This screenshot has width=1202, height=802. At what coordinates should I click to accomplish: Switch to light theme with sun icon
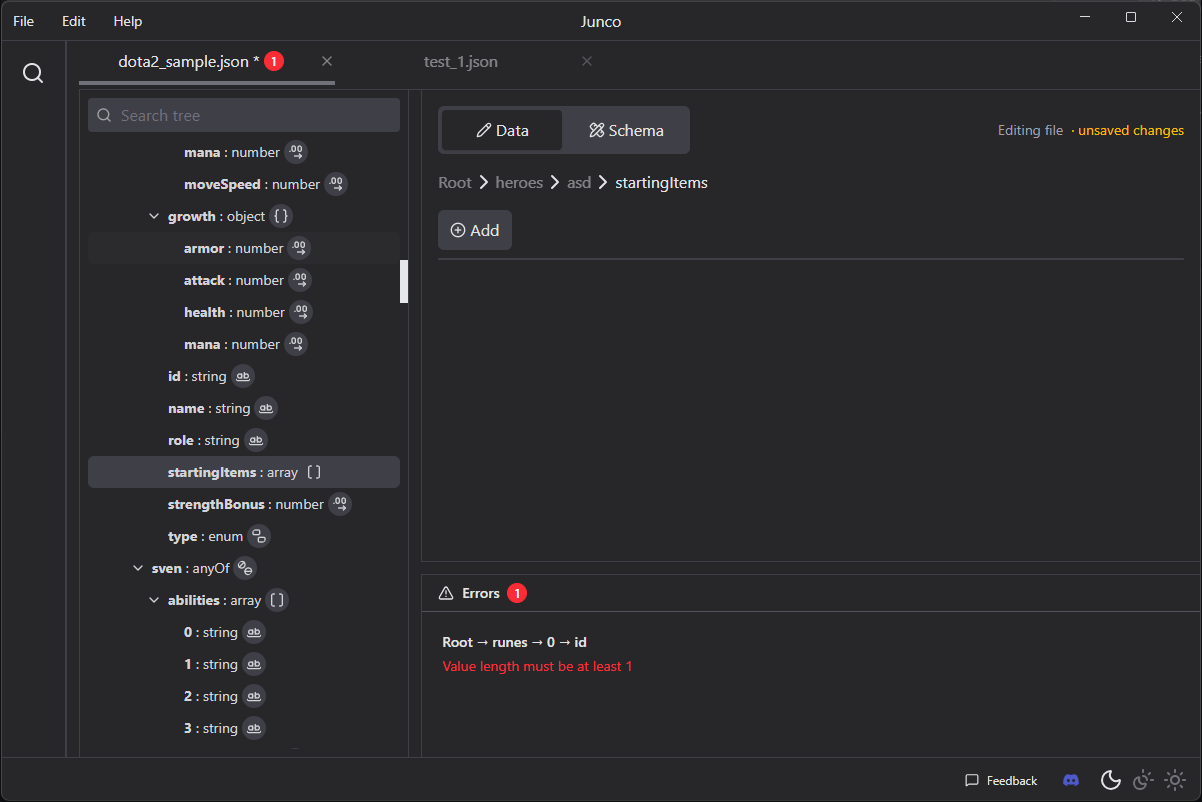[1175, 780]
